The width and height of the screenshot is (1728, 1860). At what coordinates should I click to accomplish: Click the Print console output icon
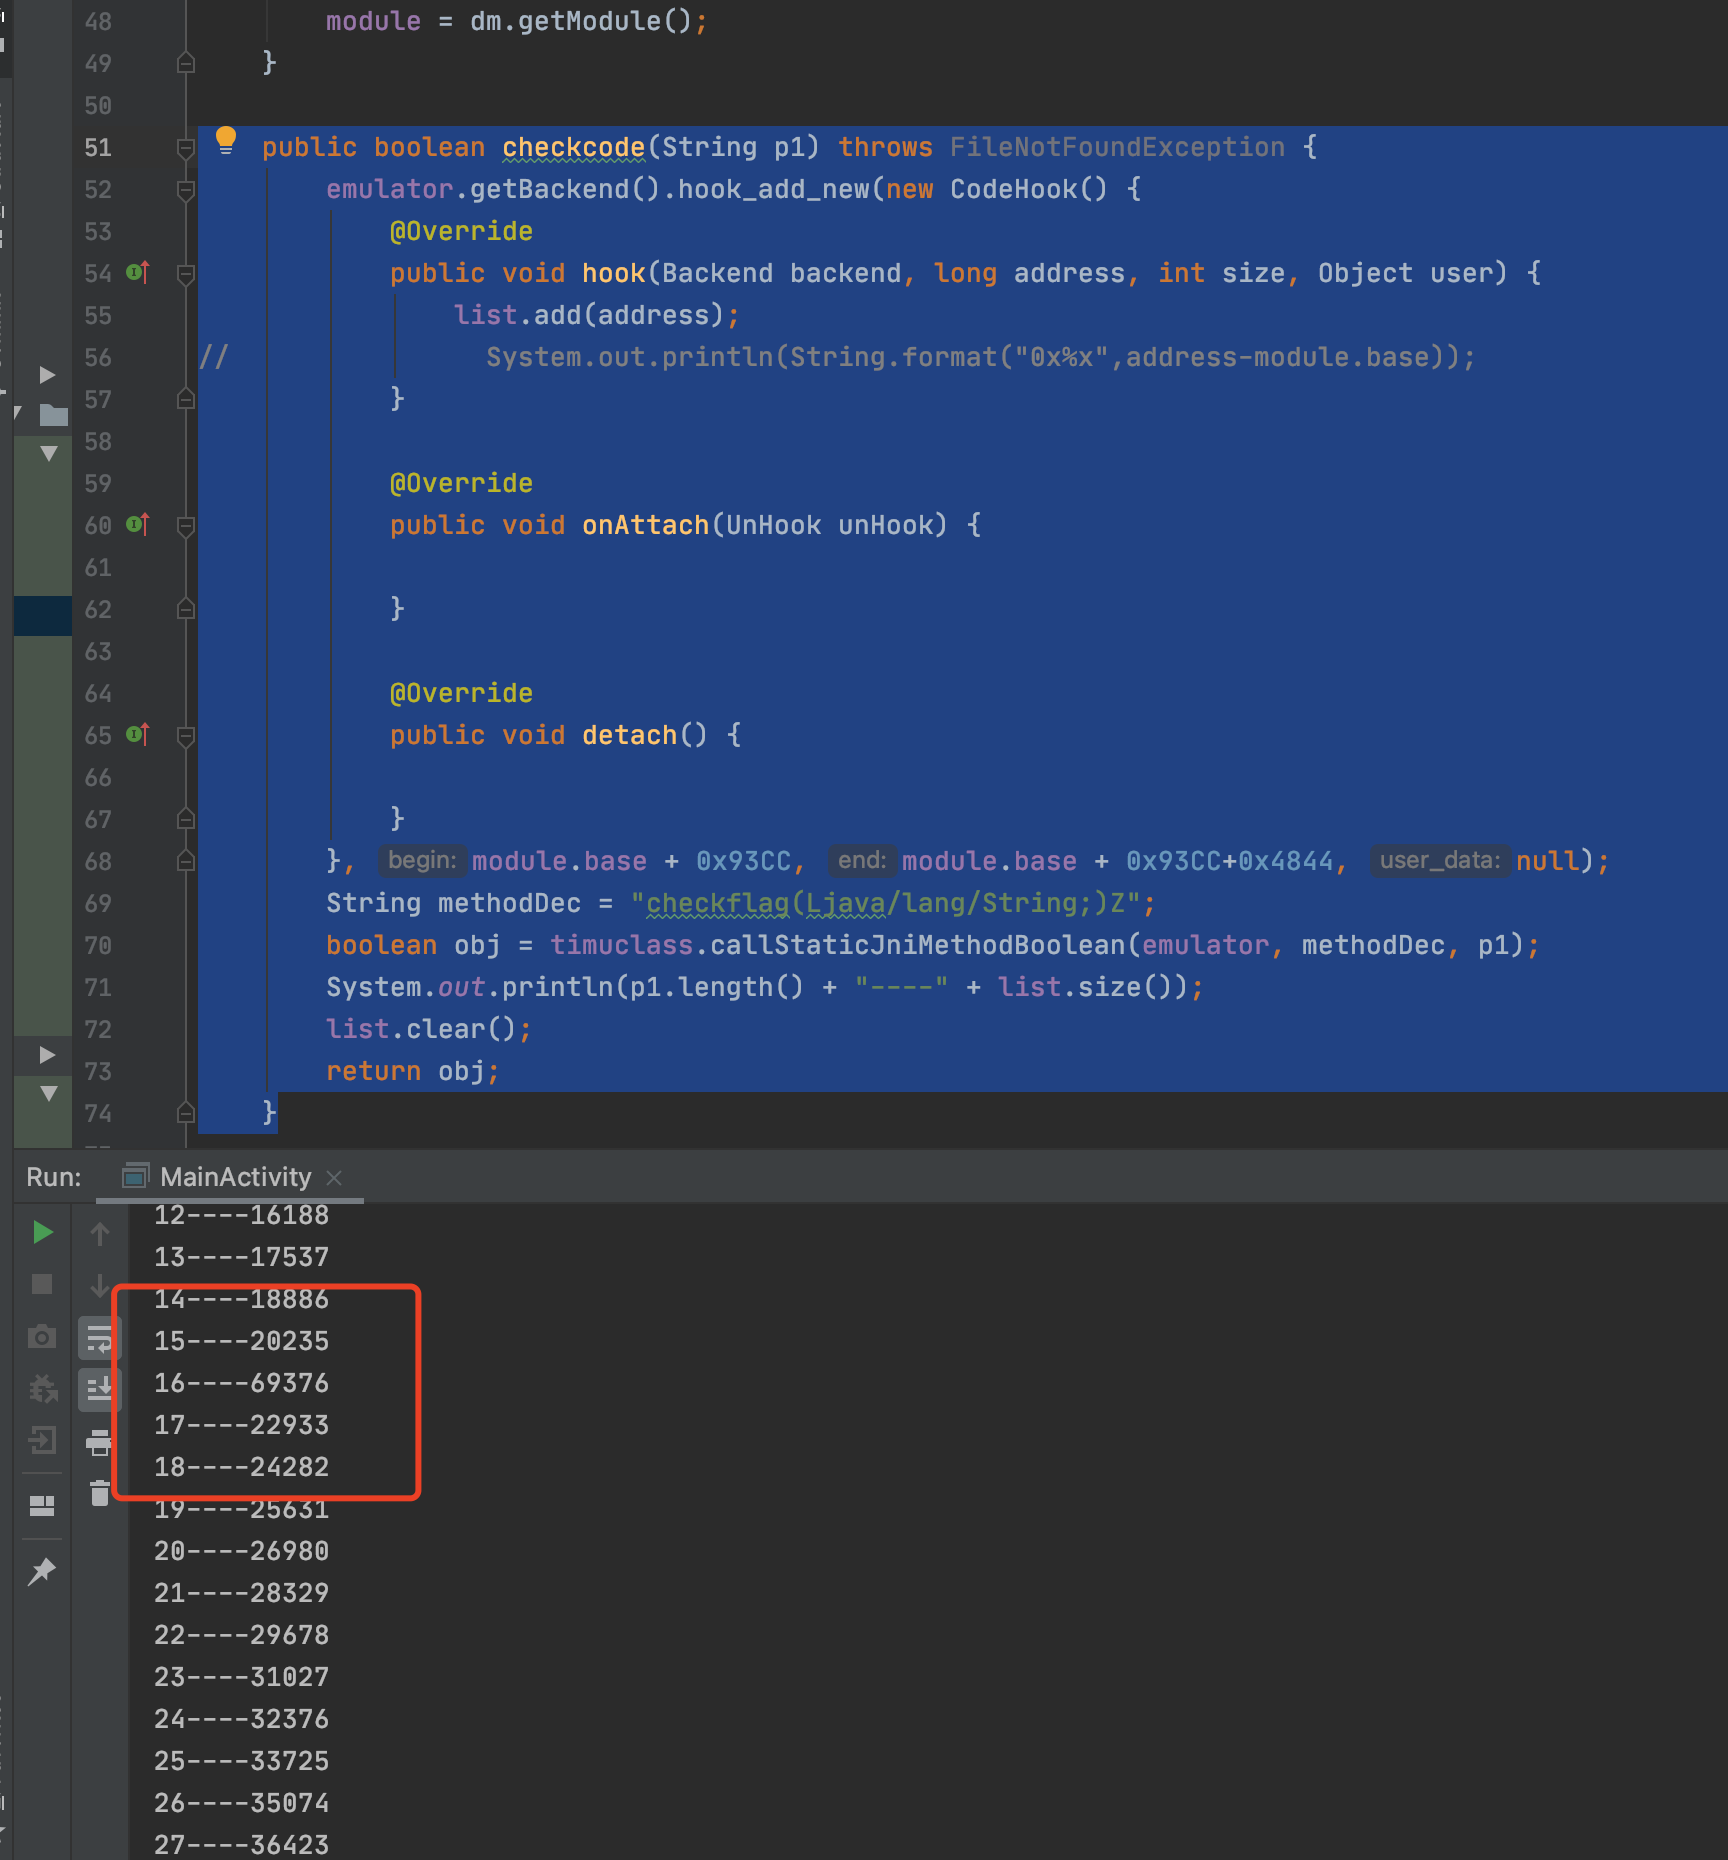click(x=99, y=1442)
